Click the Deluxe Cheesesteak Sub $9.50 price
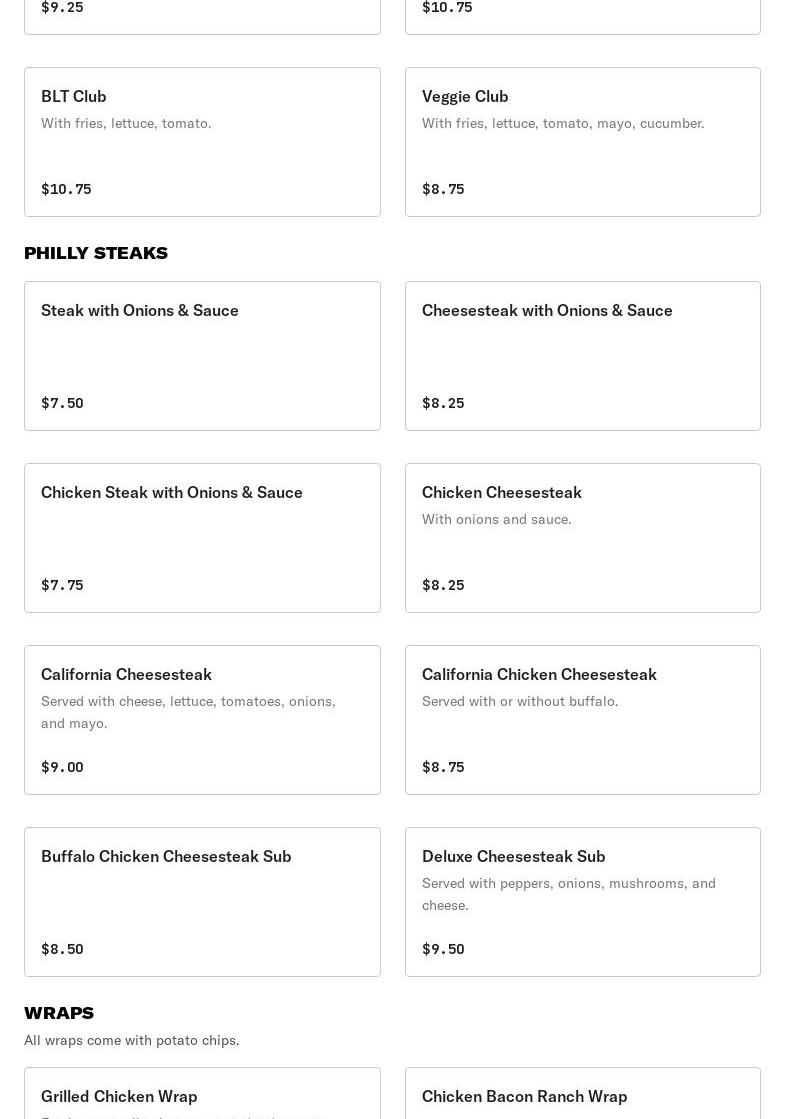Image resolution: width=785 pixels, height=1119 pixels. click(x=443, y=949)
